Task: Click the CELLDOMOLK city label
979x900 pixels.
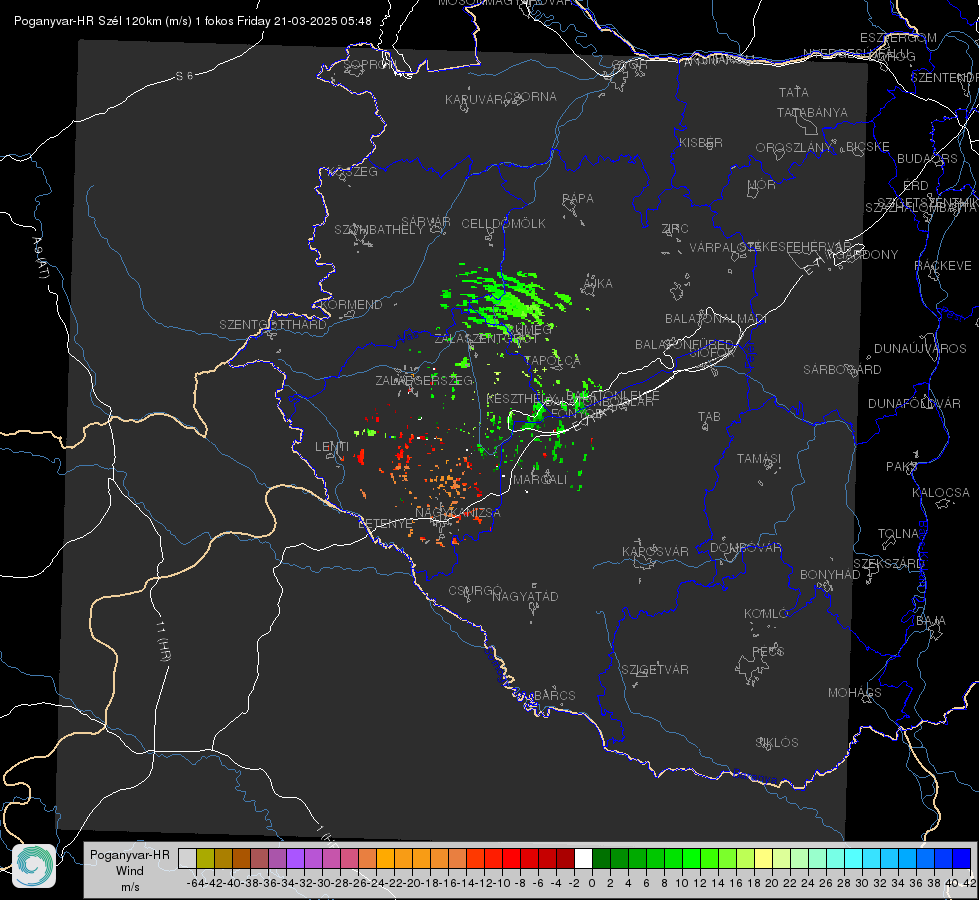Action: pyautogui.click(x=503, y=224)
